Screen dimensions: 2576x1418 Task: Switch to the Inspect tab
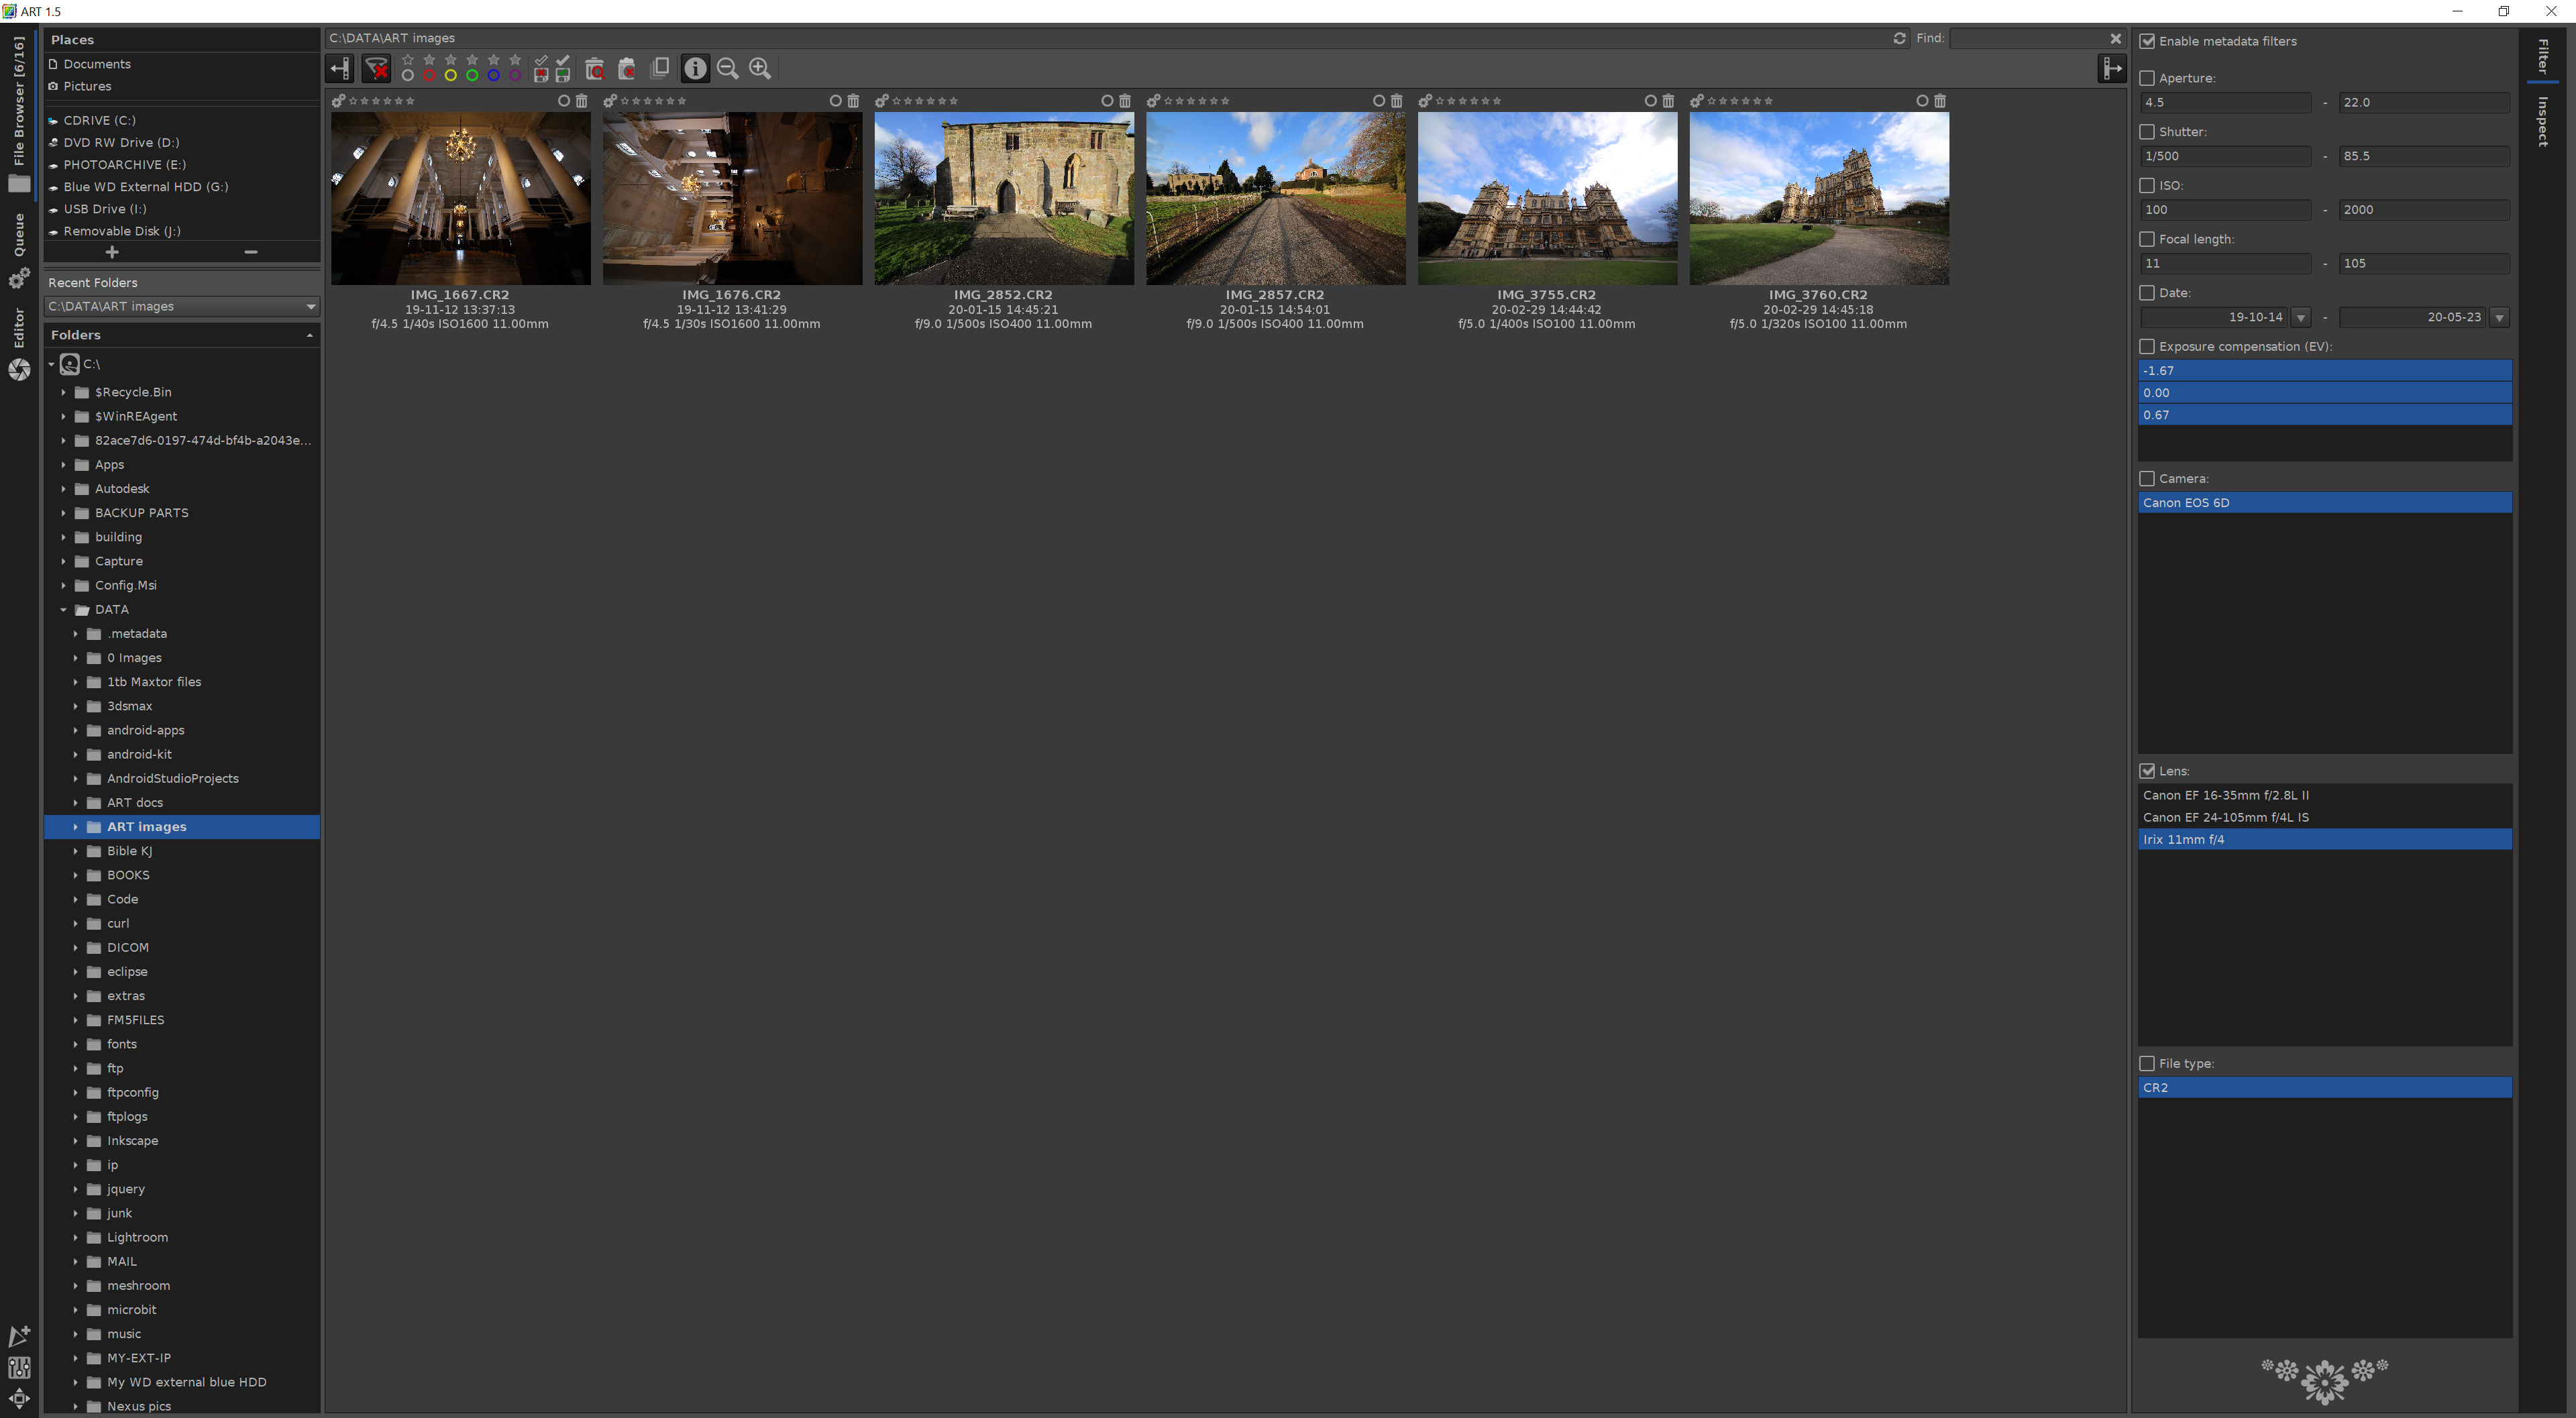click(2542, 122)
